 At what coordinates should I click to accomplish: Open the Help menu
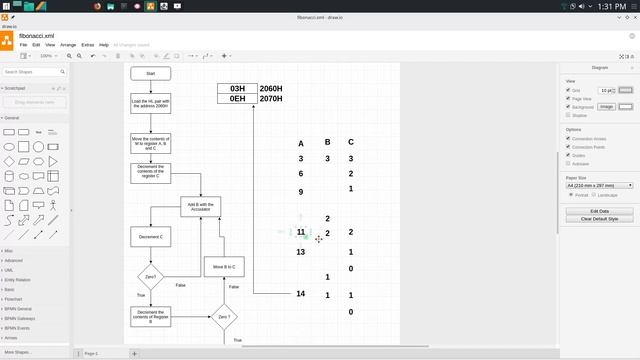tap(104, 45)
